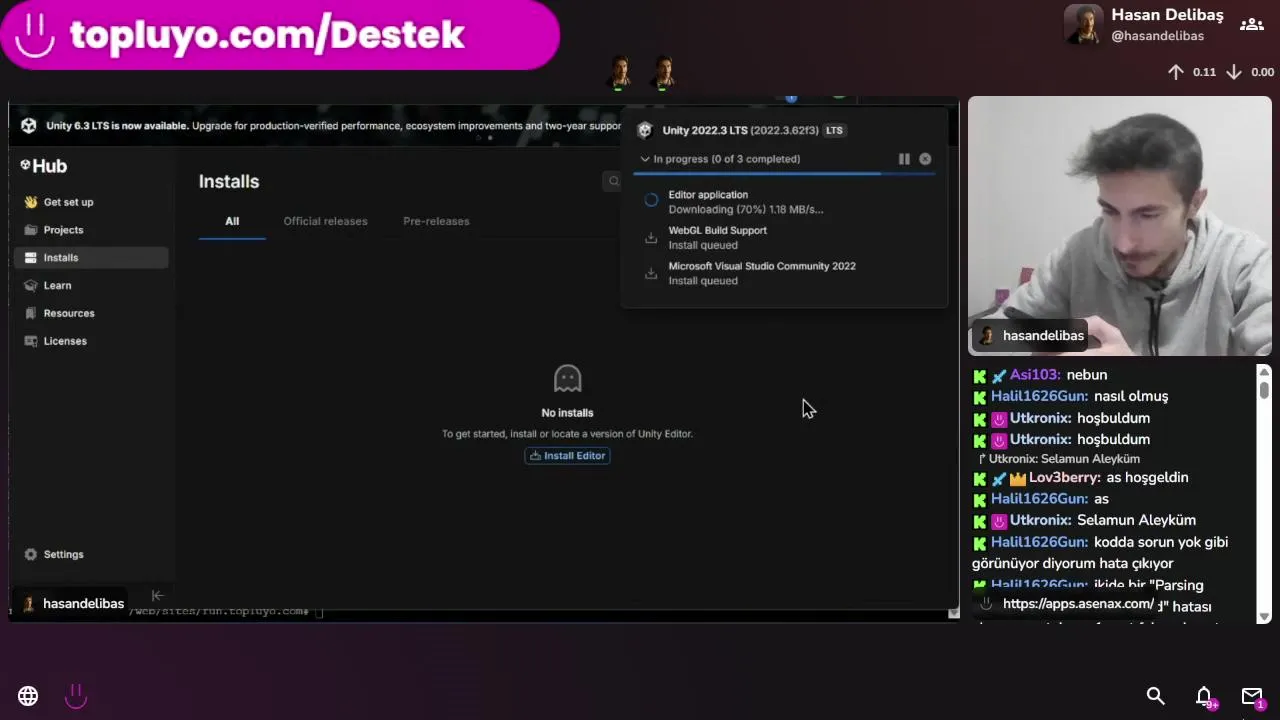The width and height of the screenshot is (1280, 720).
Task: Click the hasandelibas name tag on the webcam
Action: 1032,336
